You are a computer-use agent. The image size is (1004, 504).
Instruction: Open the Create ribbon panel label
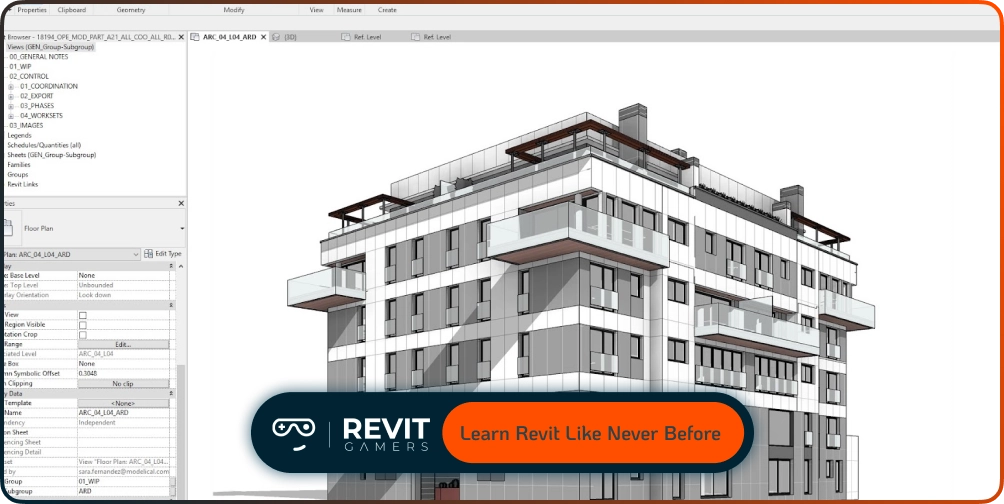coord(387,10)
